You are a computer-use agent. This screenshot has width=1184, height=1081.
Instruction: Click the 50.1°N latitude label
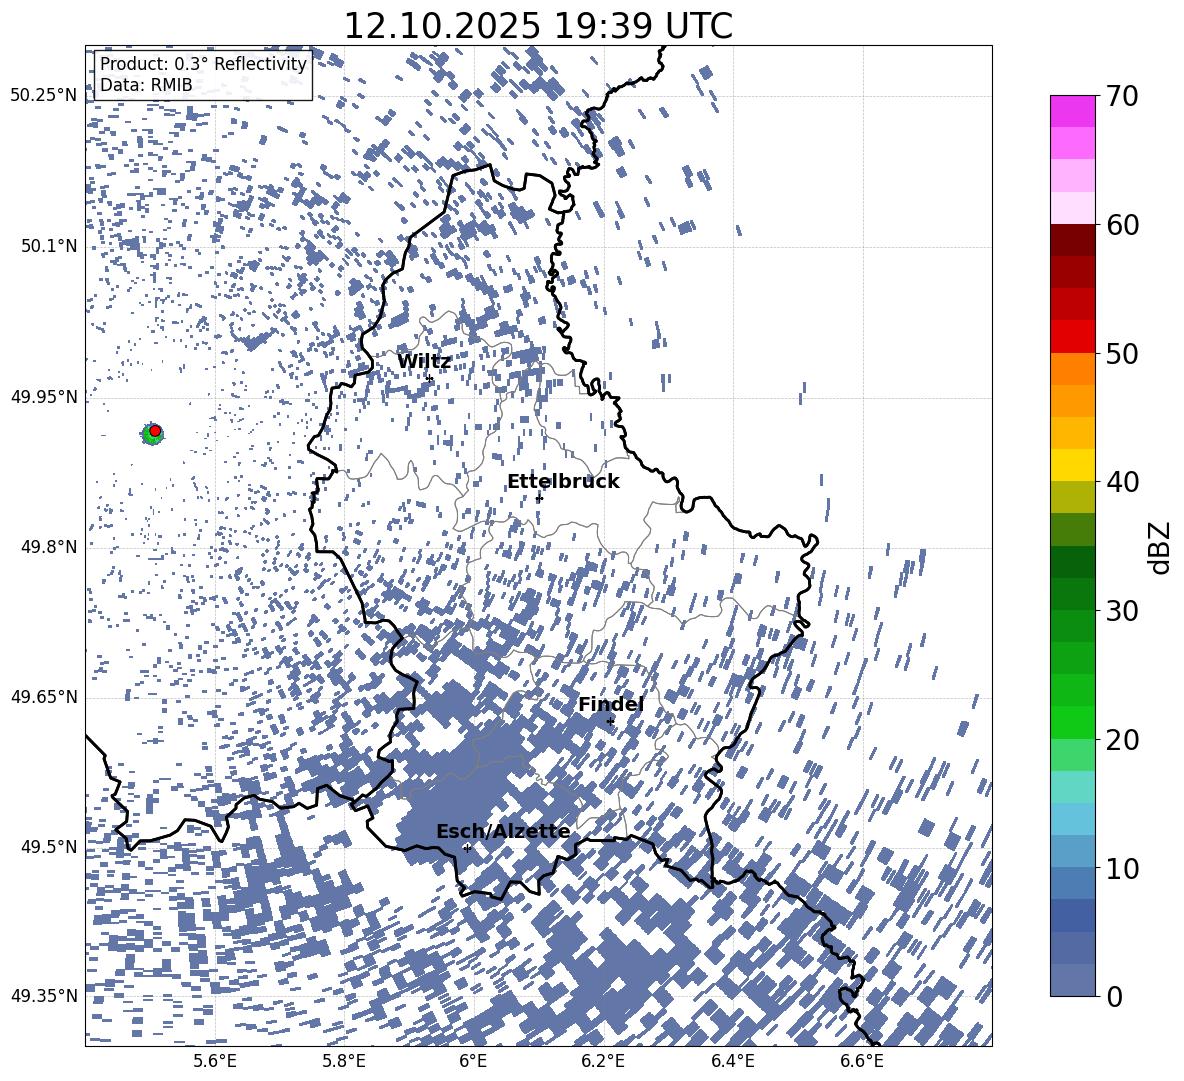coord(50,246)
